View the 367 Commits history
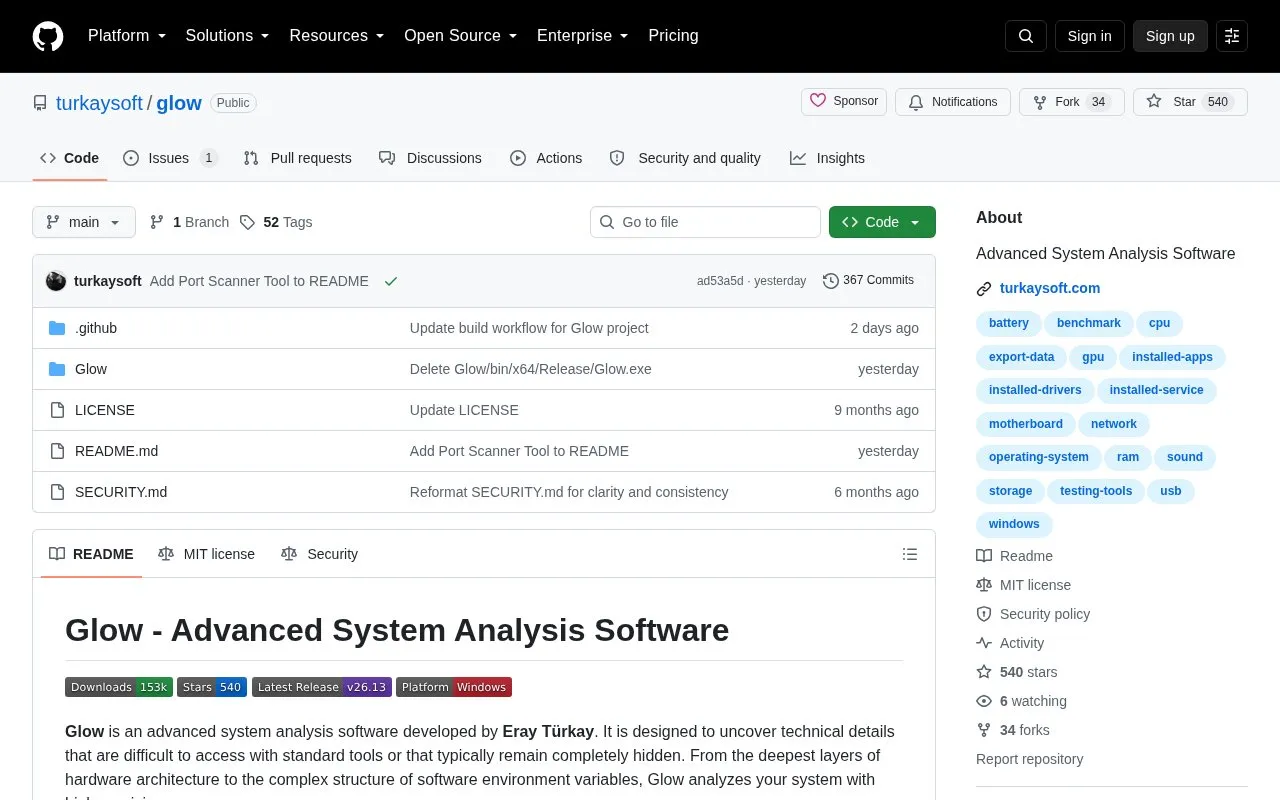Screen dimensions: 1280x800 (x=868, y=281)
